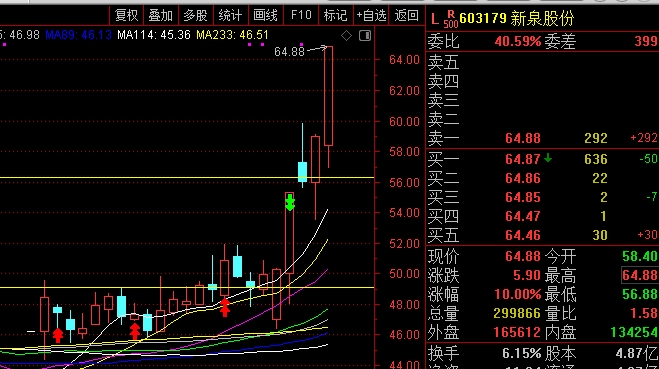Click the 最低 value 56.88
The image size is (659, 369).
pos(640,294)
